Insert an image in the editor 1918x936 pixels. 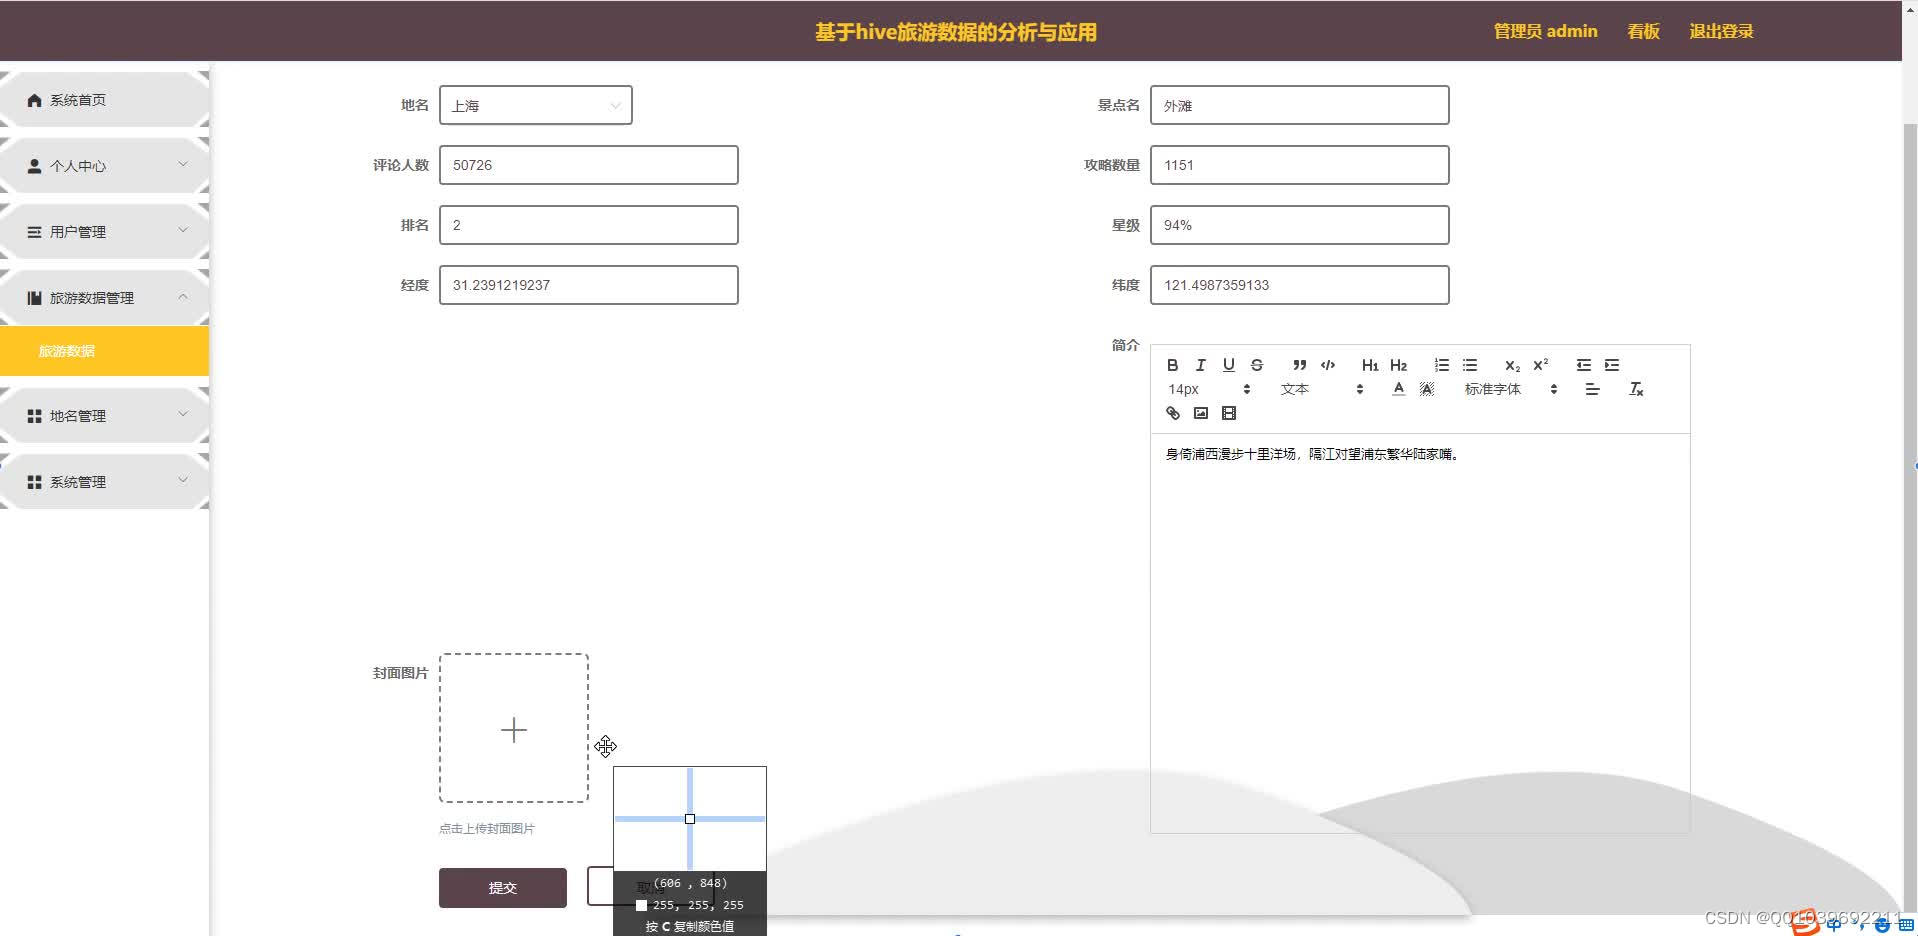[x=1201, y=413]
